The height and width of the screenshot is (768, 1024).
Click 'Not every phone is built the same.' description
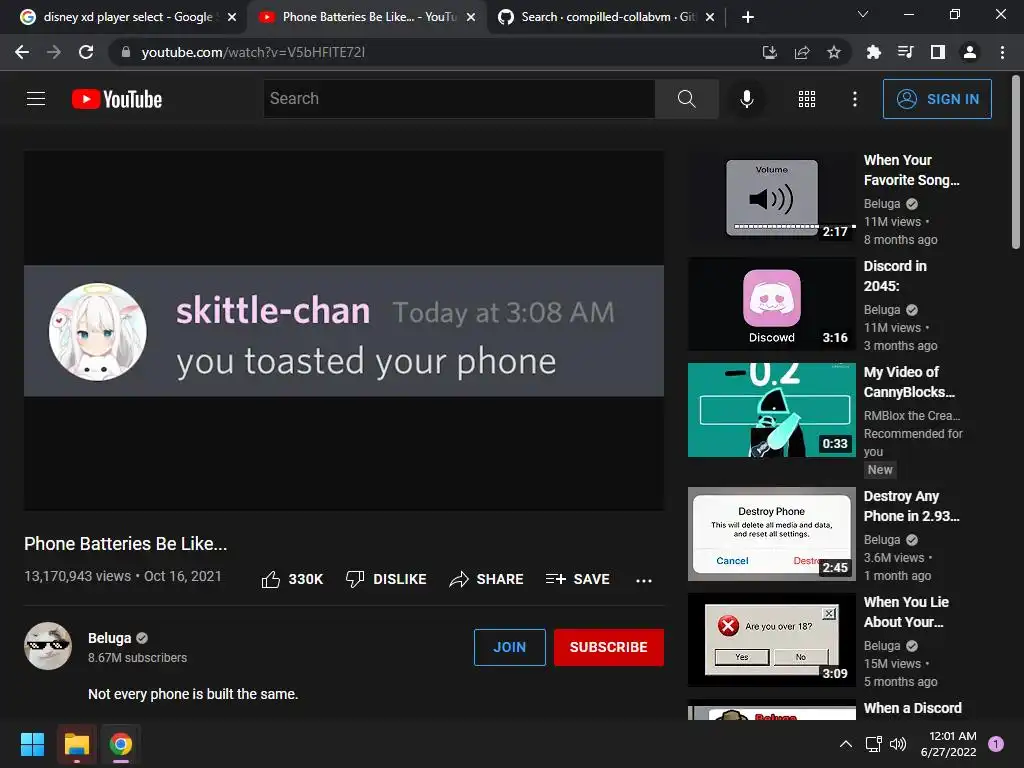click(193, 694)
